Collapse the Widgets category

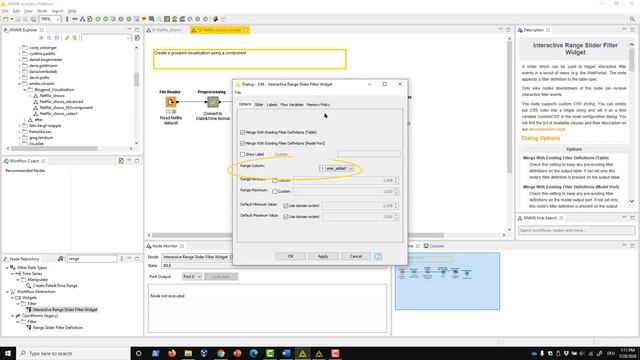tap(12, 298)
